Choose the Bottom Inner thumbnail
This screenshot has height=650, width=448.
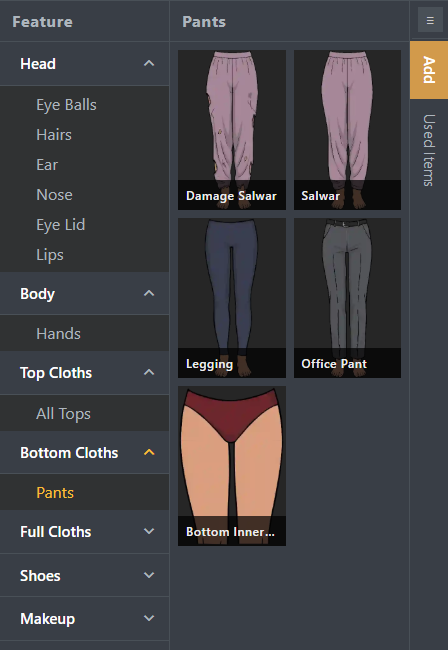coord(232,466)
